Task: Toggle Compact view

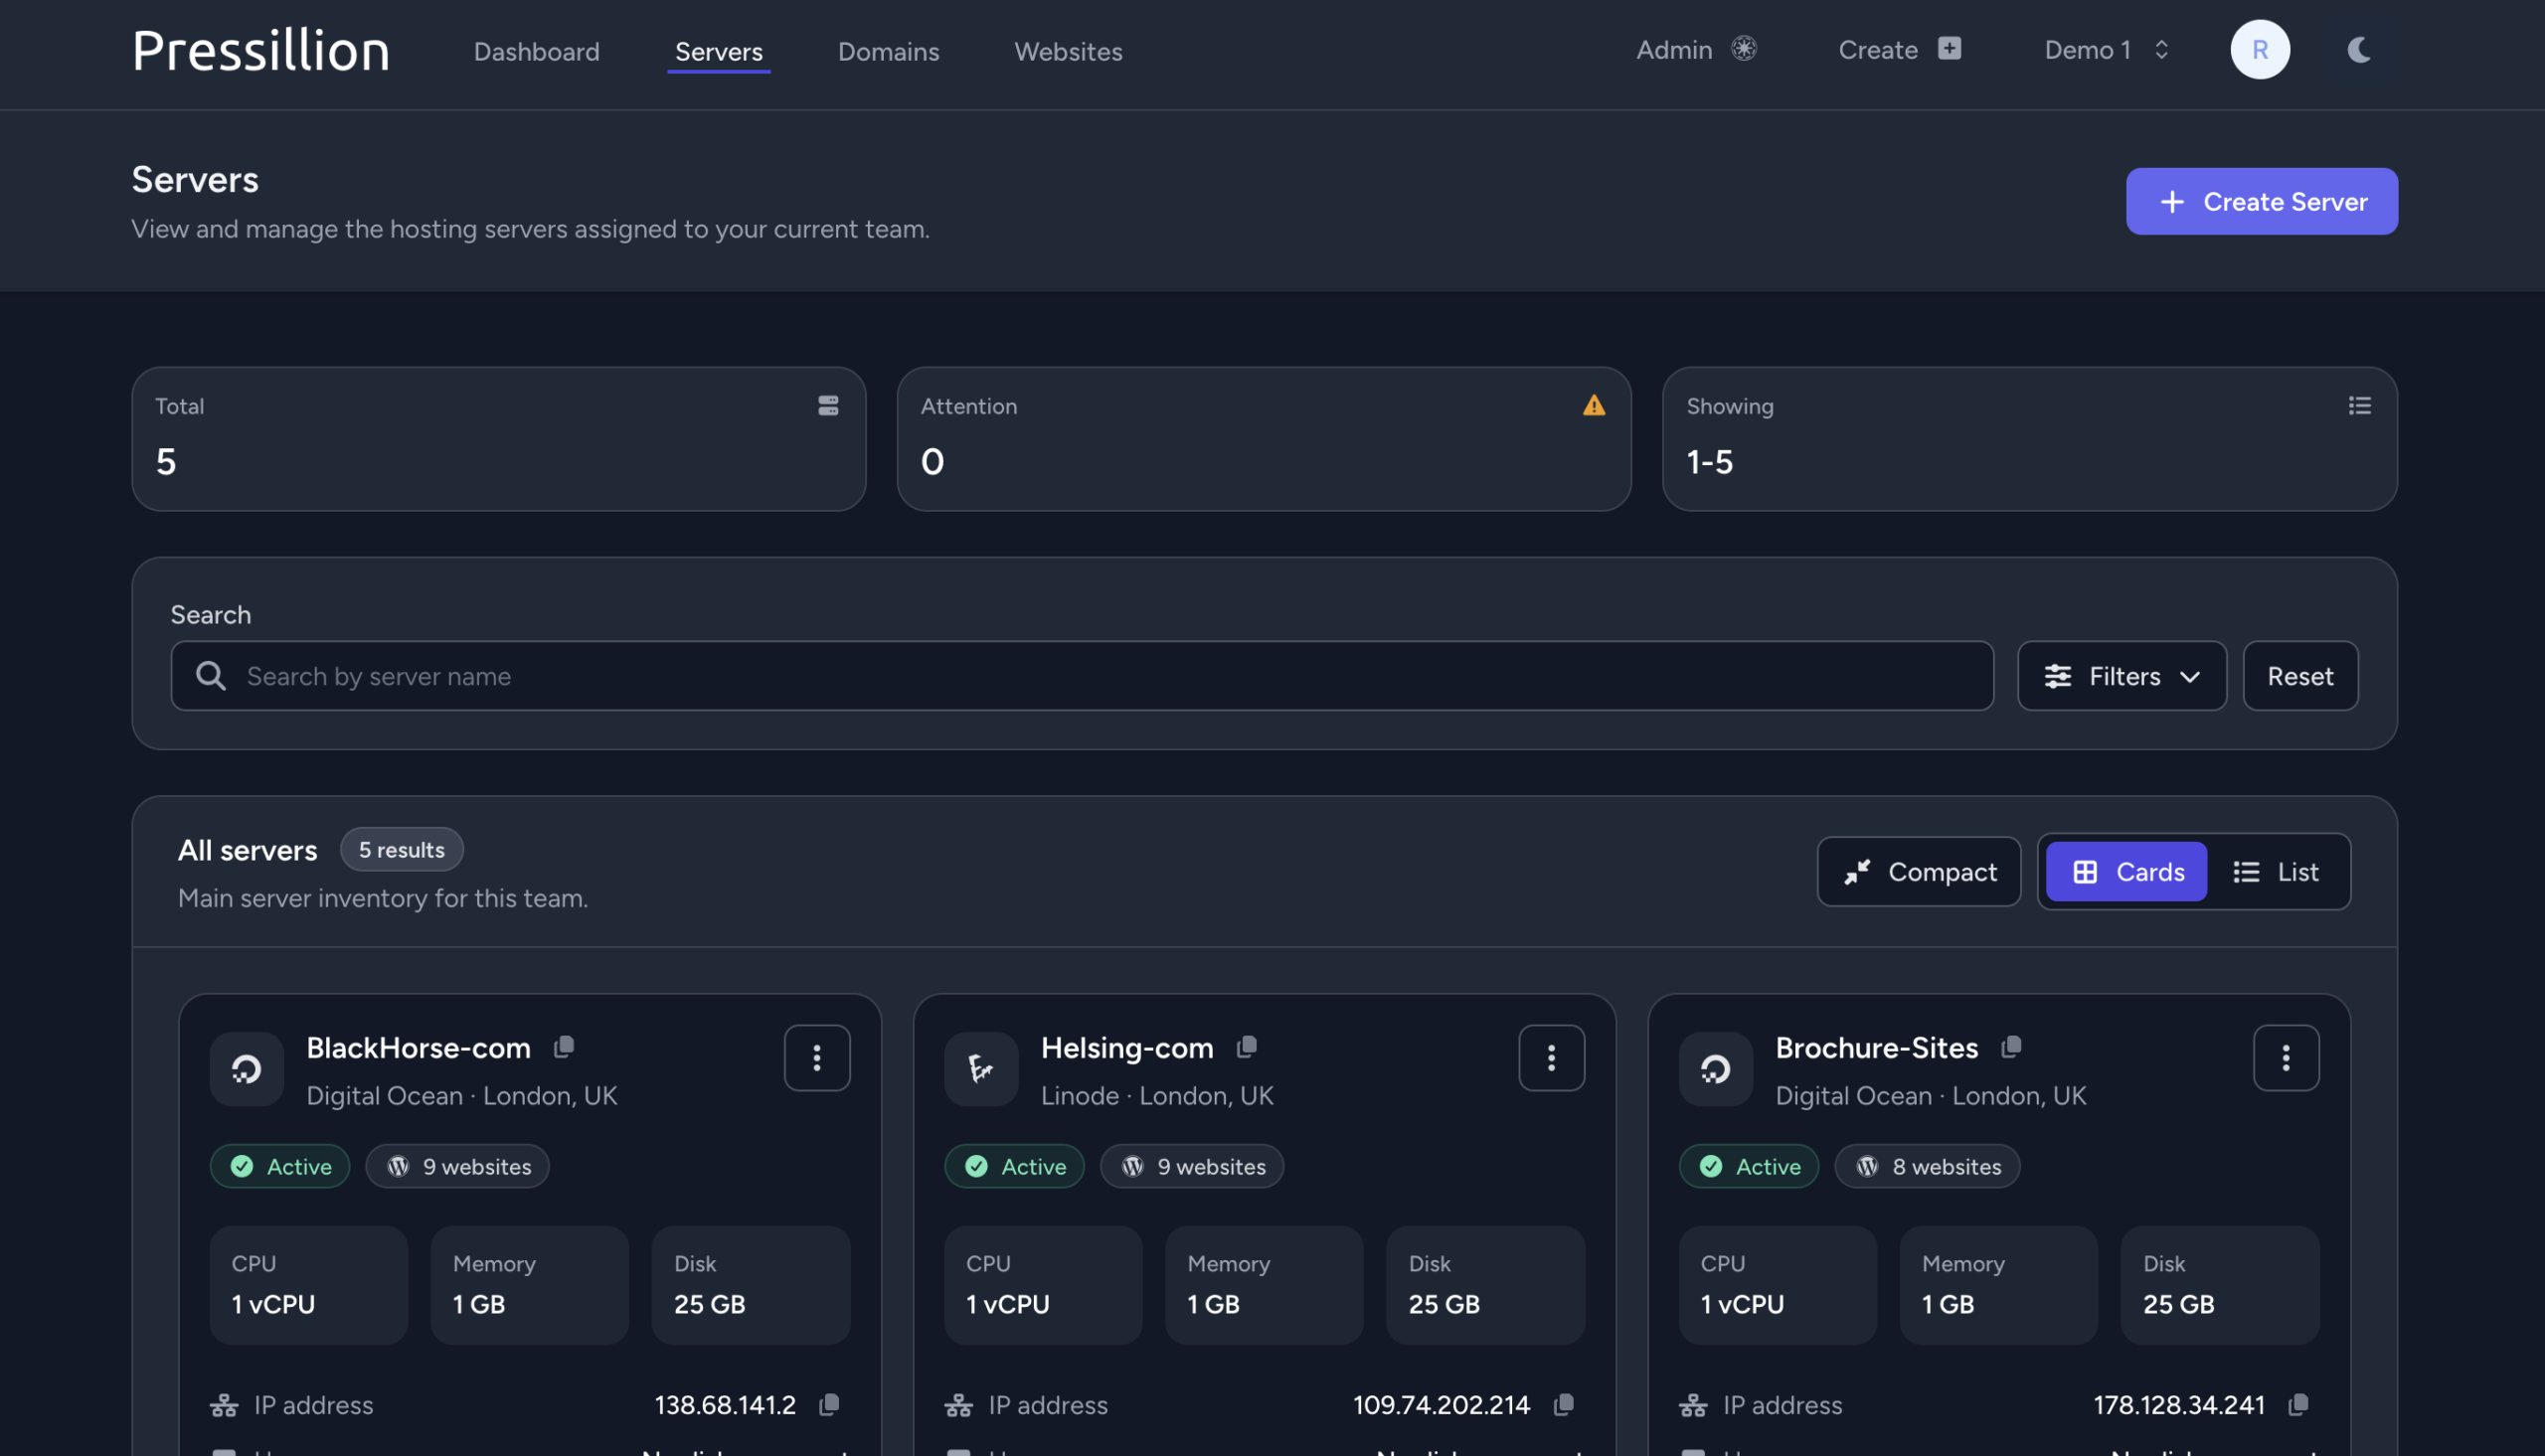Action: [1918, 872]
